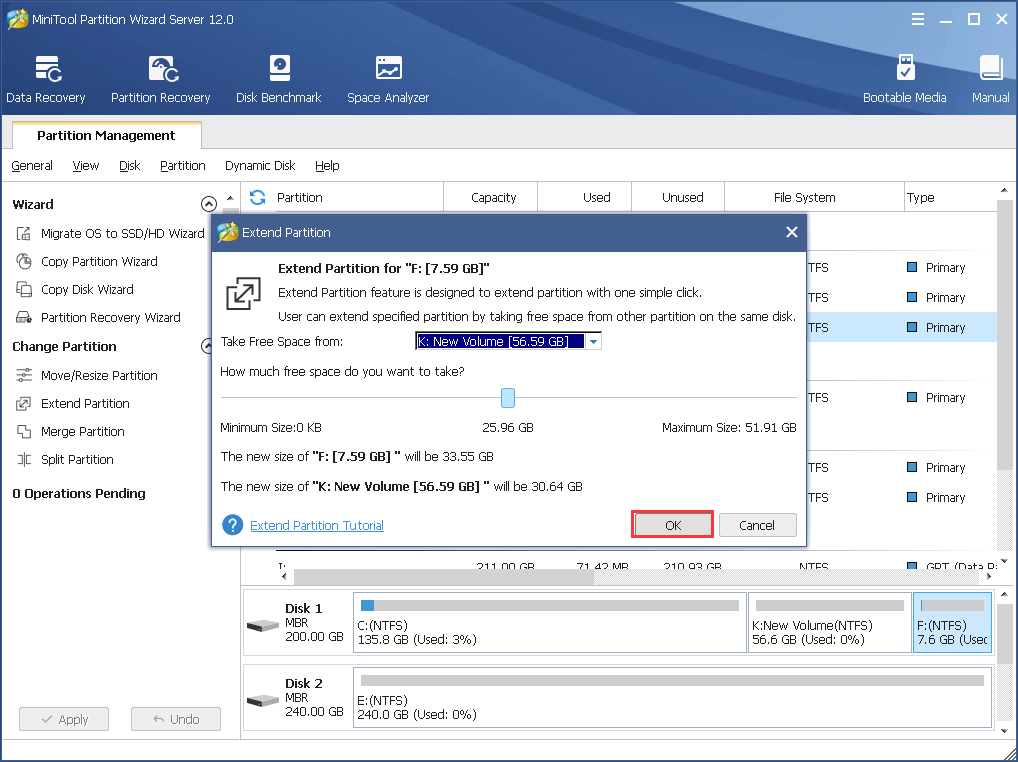Select E:(NTFS) partition on Disk 2
The image size is (1018, 762).
[x=673, y=698]
